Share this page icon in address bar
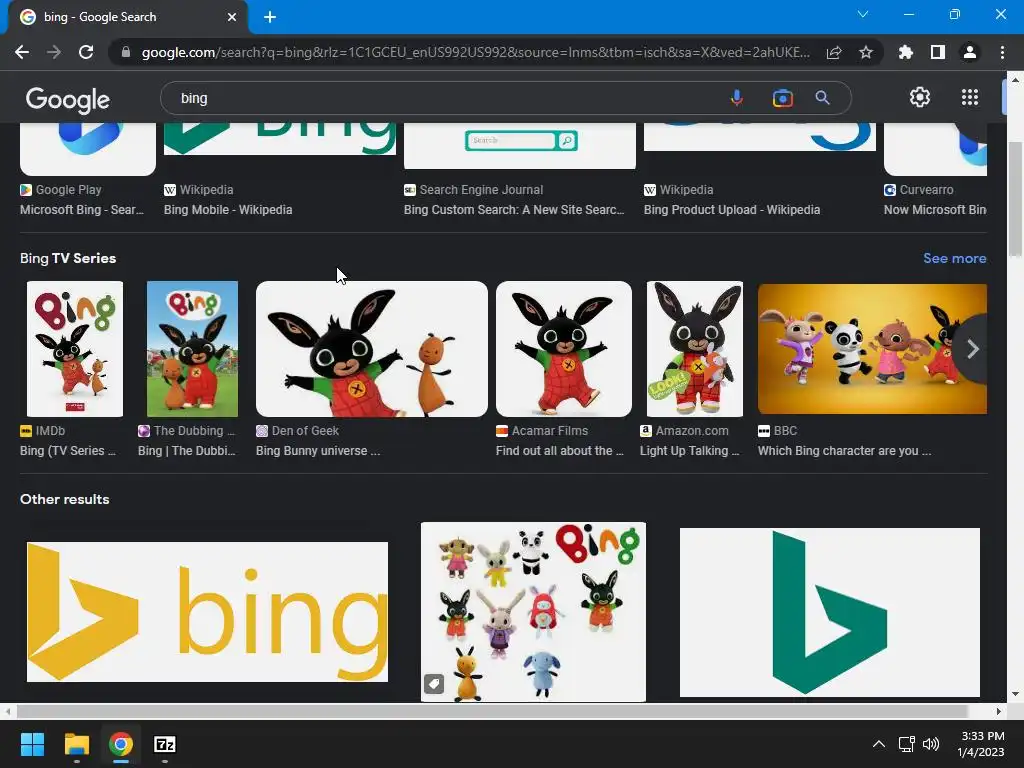 coord(833,52)
